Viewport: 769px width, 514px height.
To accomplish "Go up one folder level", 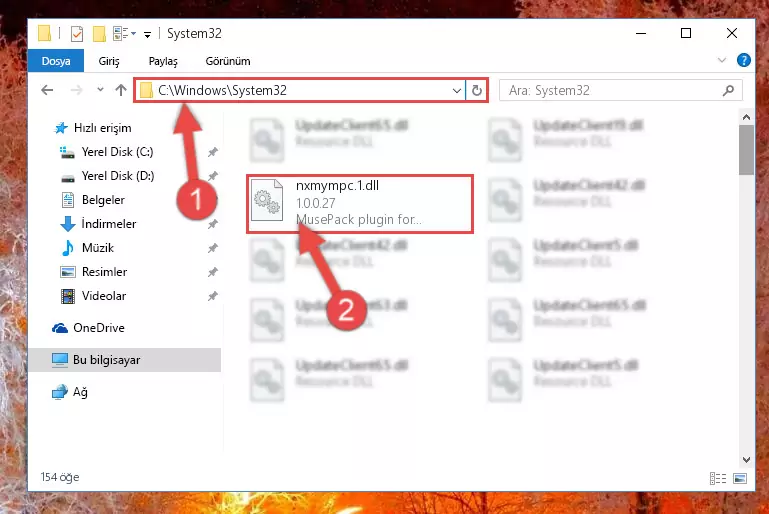I will [x=121, y=90].
